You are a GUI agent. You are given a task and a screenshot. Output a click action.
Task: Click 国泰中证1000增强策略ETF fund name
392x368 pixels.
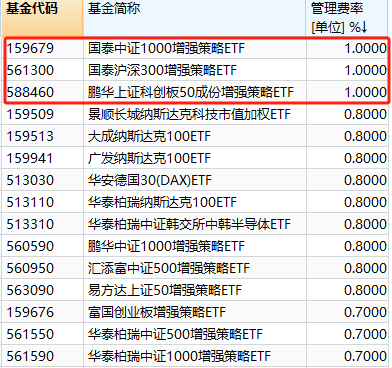pos(166,48)
